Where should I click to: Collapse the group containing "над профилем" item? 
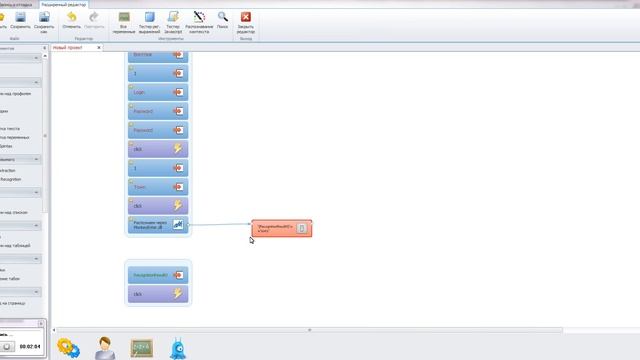(x=36, y=82)
